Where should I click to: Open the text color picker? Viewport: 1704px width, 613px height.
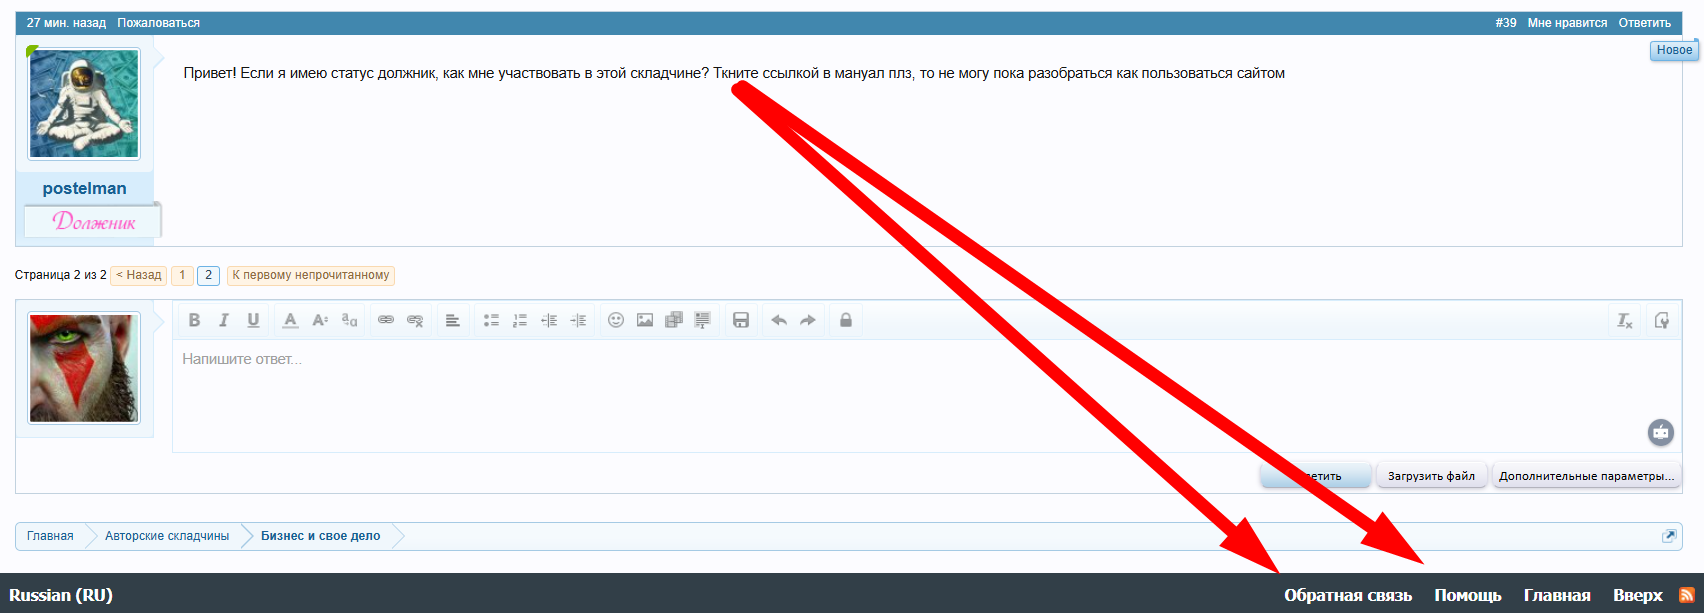tap(290, 320)
